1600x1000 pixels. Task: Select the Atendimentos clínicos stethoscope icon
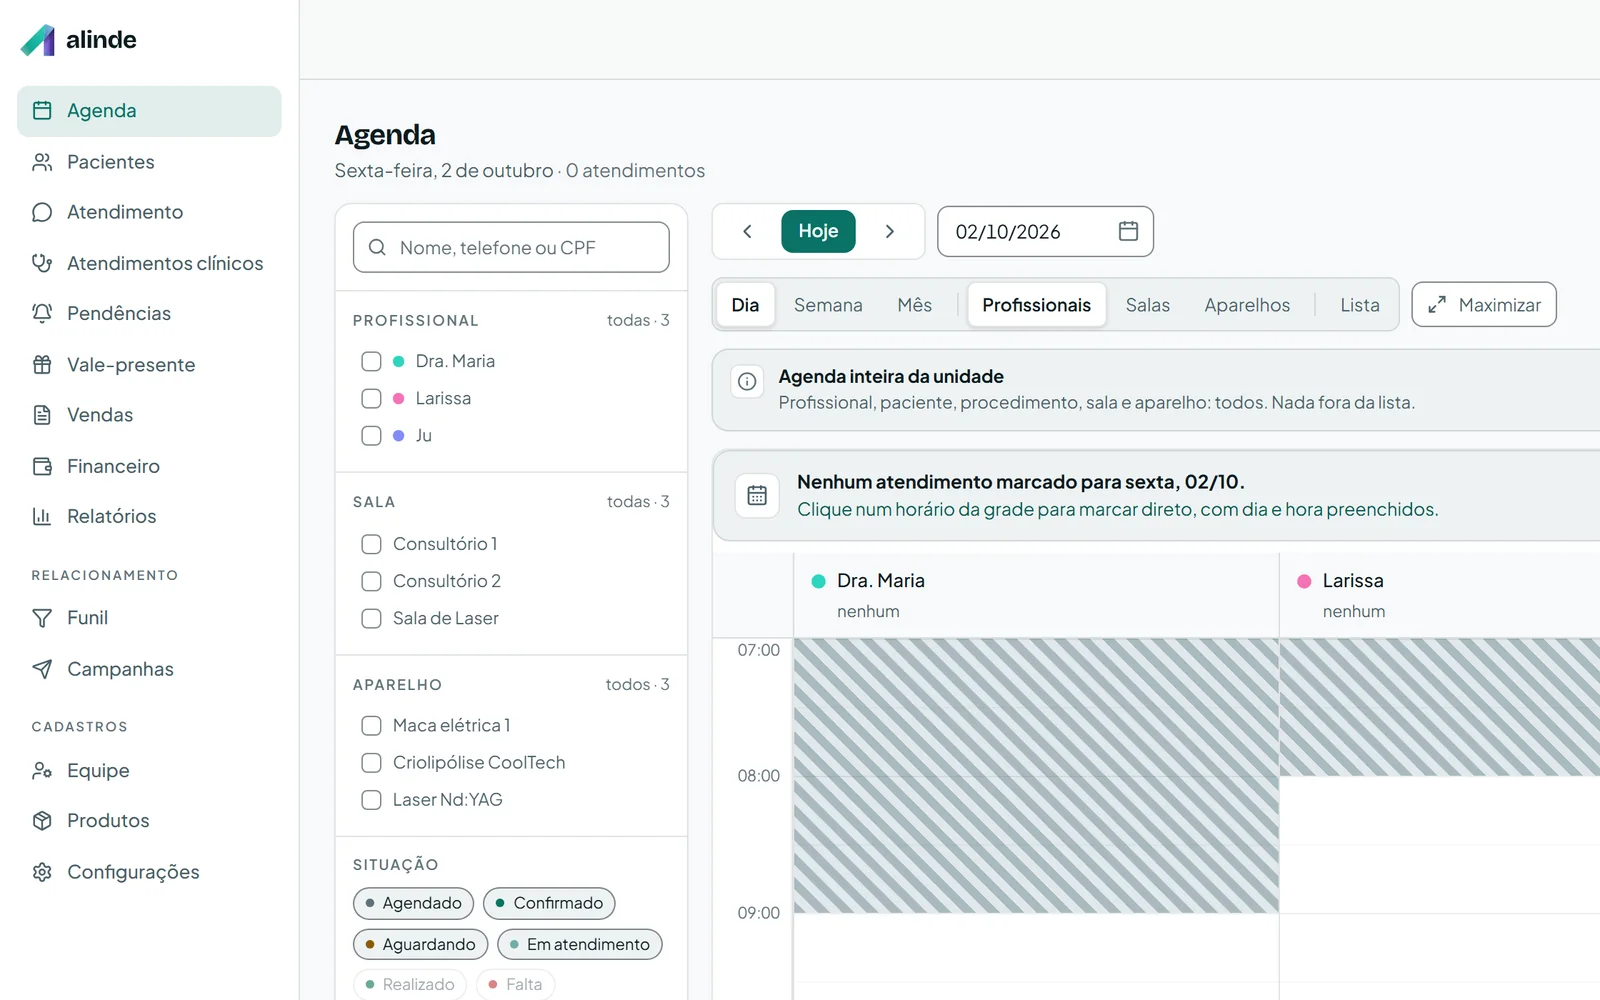coord(42,263)
